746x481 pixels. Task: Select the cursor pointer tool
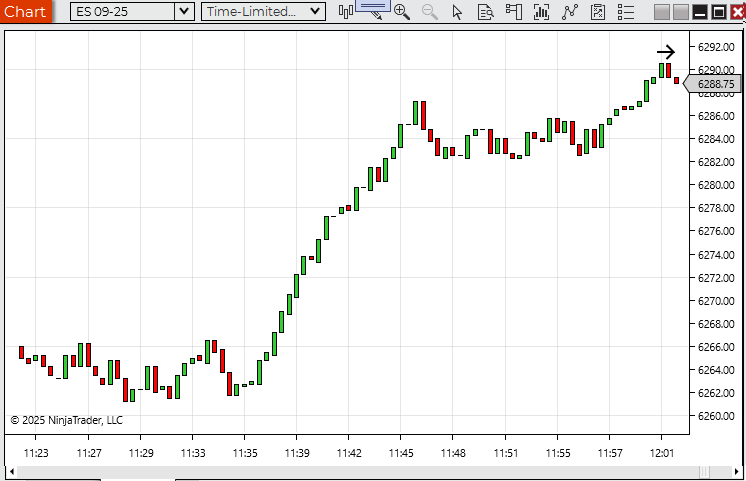(x=458, y=12)
